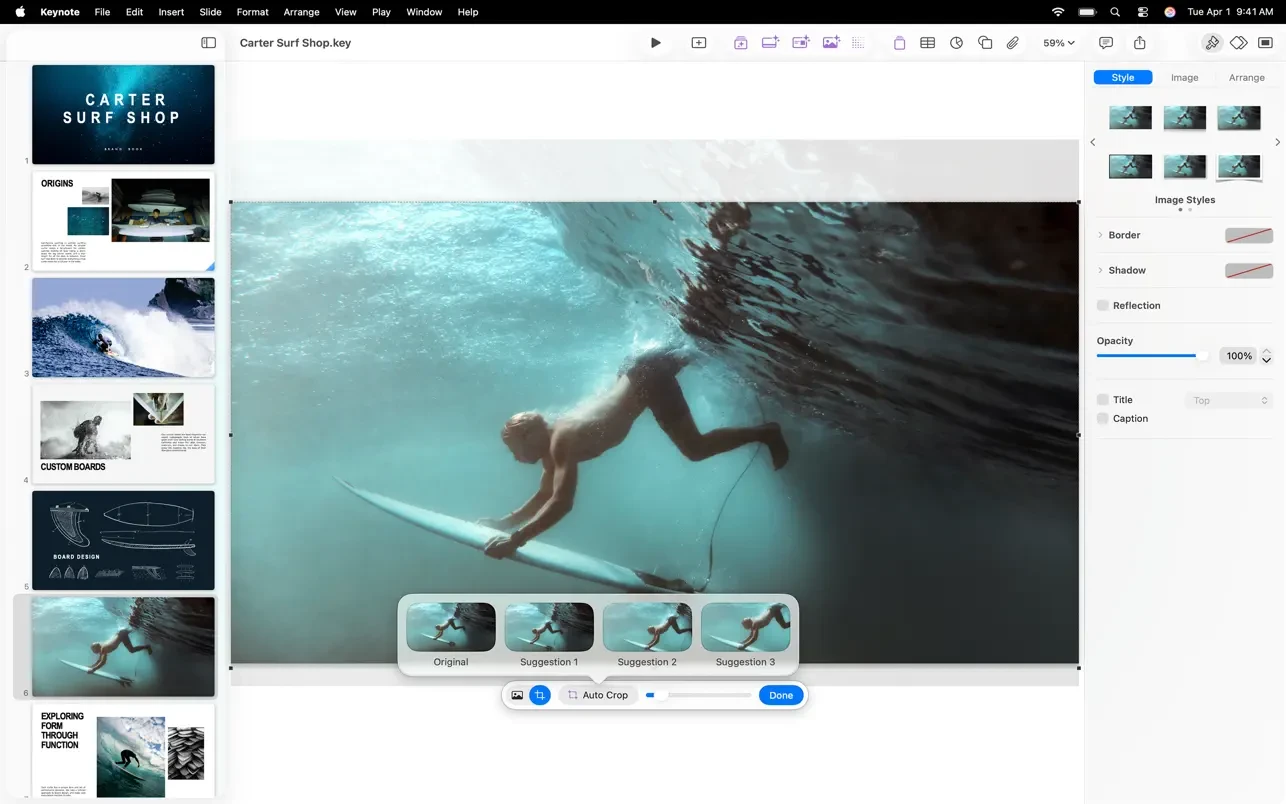Image resolution: width=1286 pixels, height=804 pixels.
Task: Expand the Border section
Action: pyautogui.click(x=1101, y=235)
